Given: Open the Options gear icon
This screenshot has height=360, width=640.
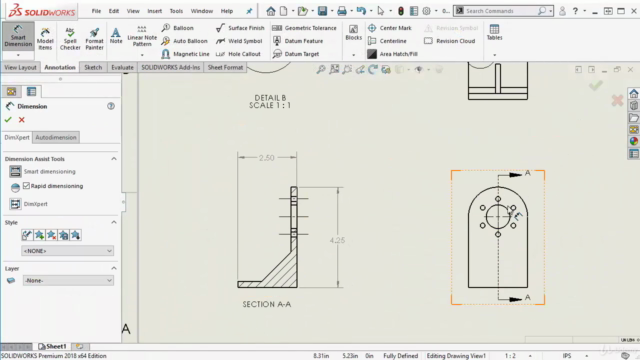Looking at the screenshot, I should [x=427, y=11].
